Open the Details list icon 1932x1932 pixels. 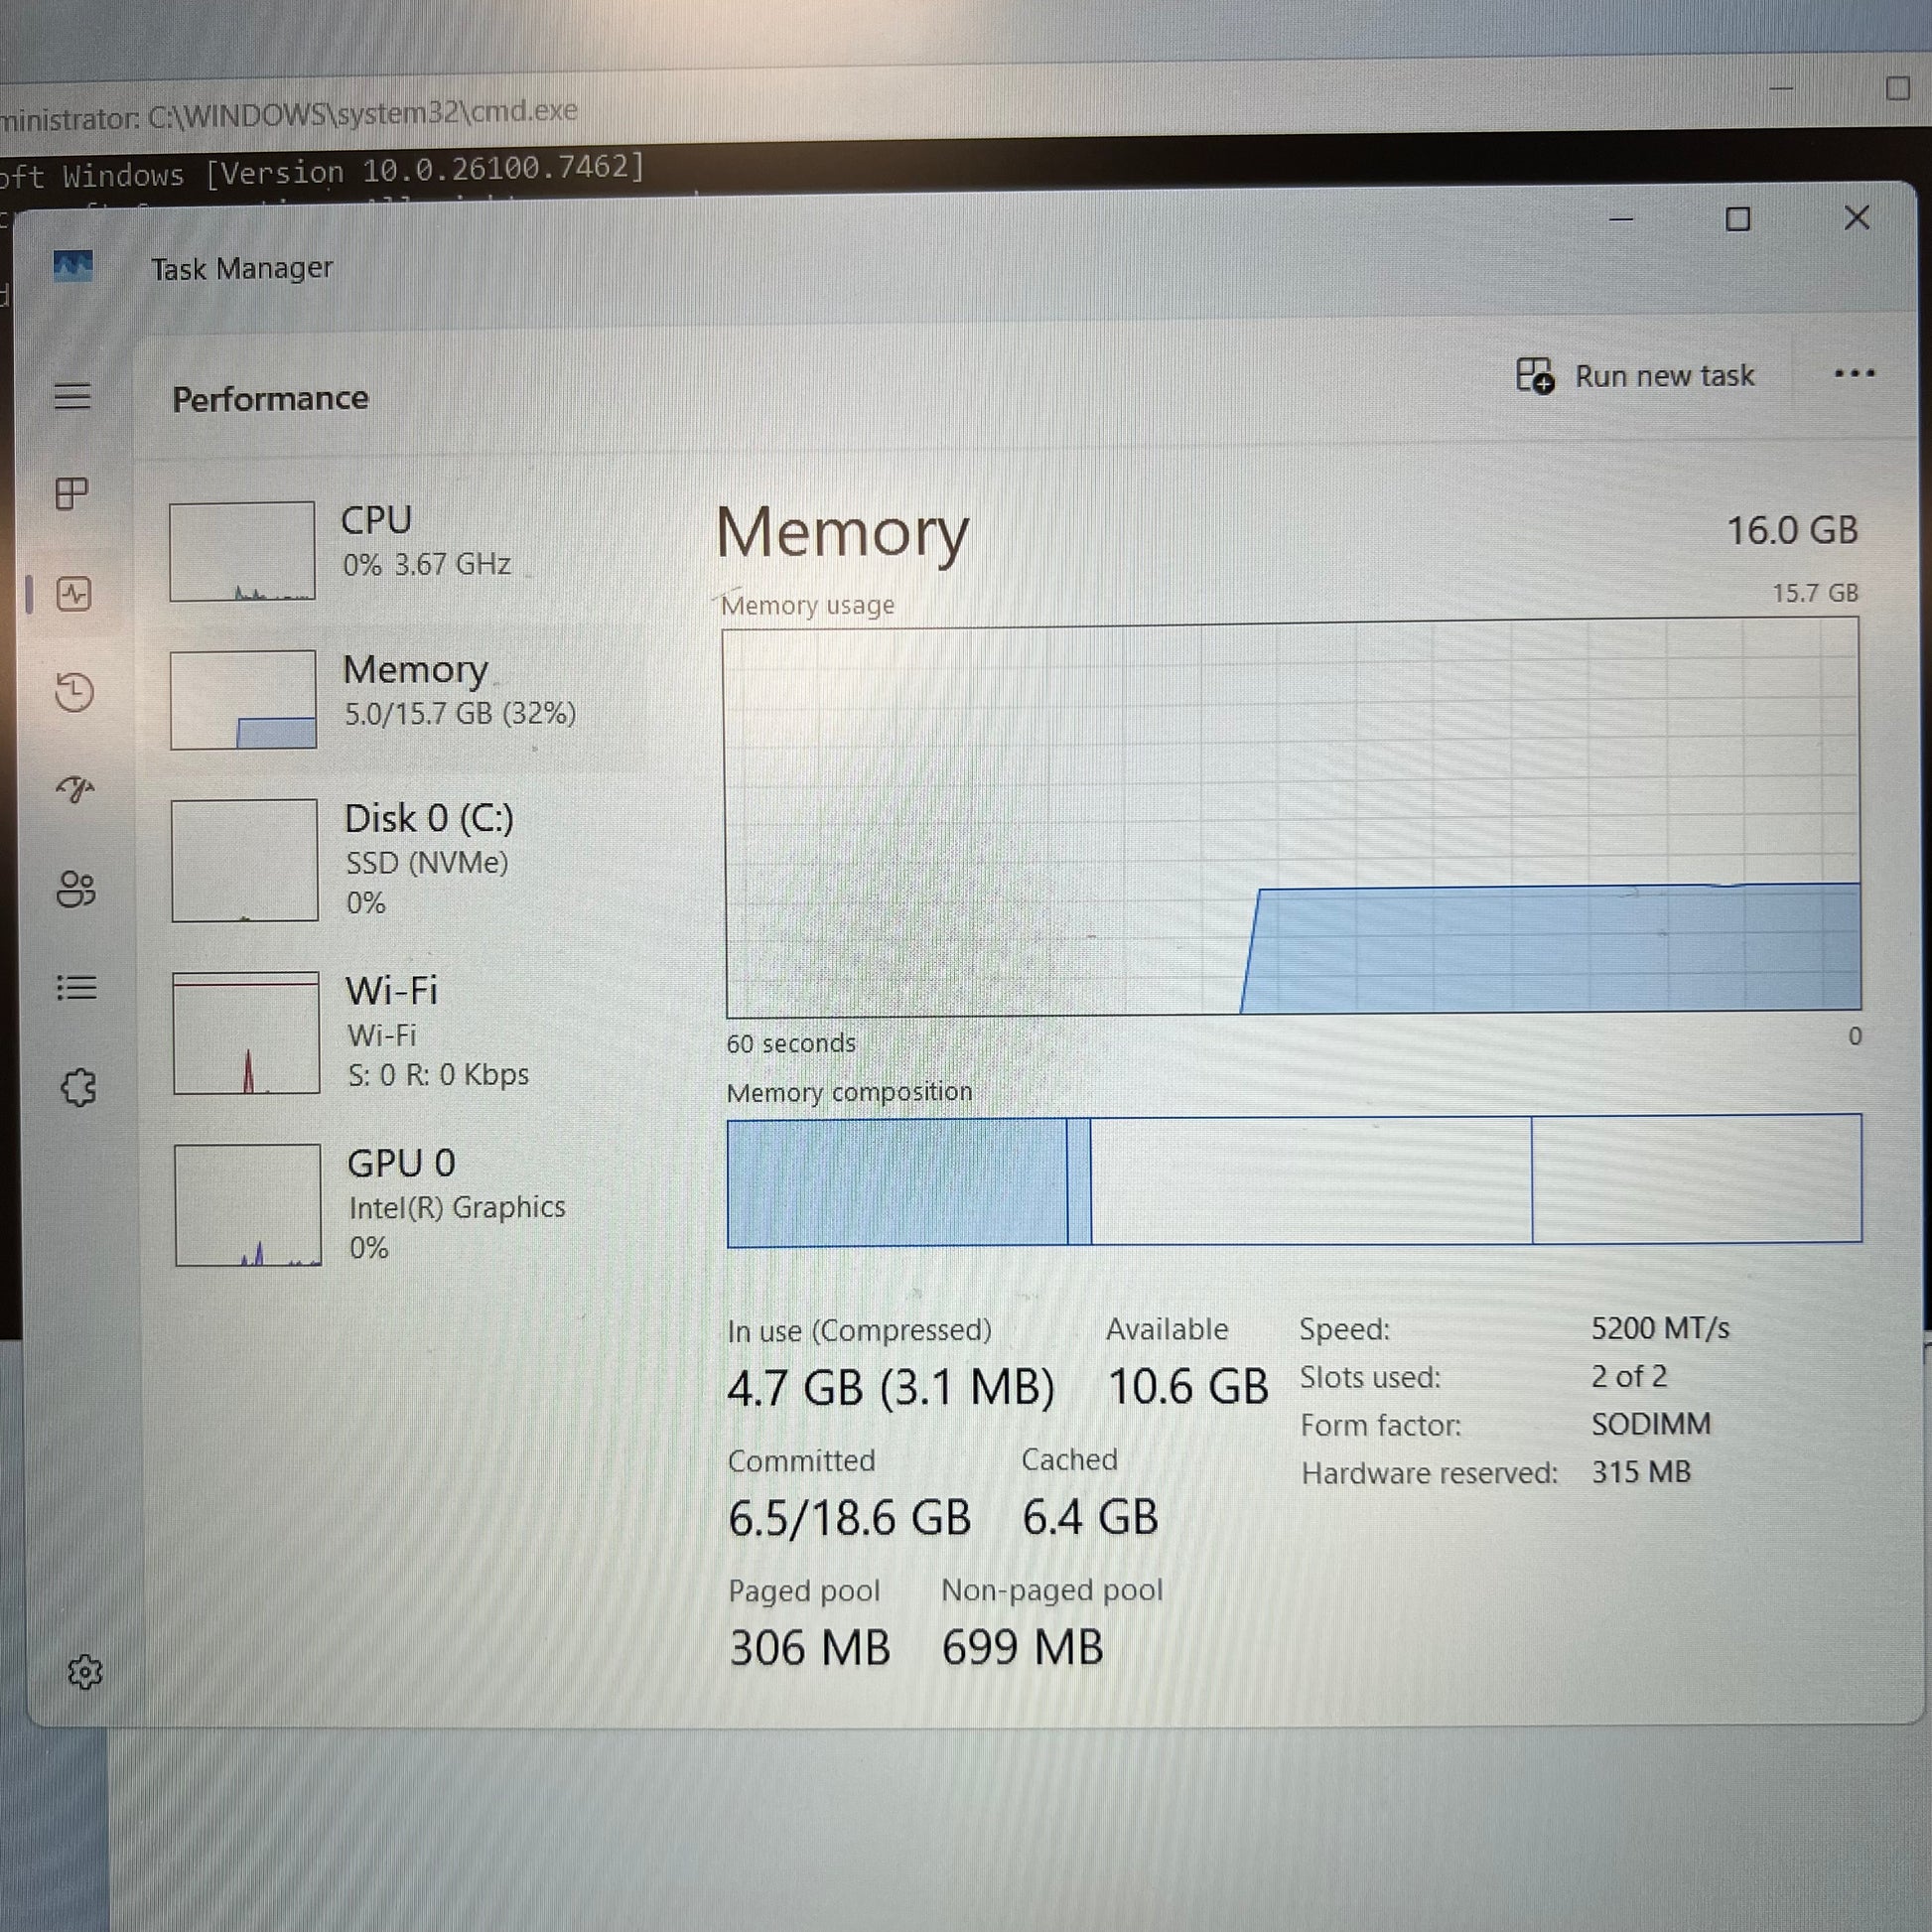pyautogui.click(x=77, y=988)
